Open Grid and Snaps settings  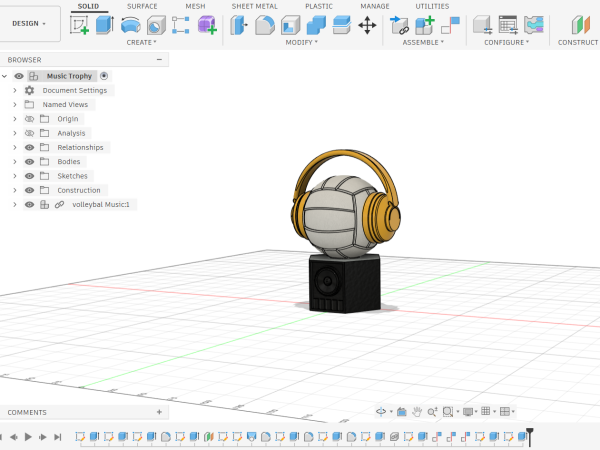tap(486, 411)
